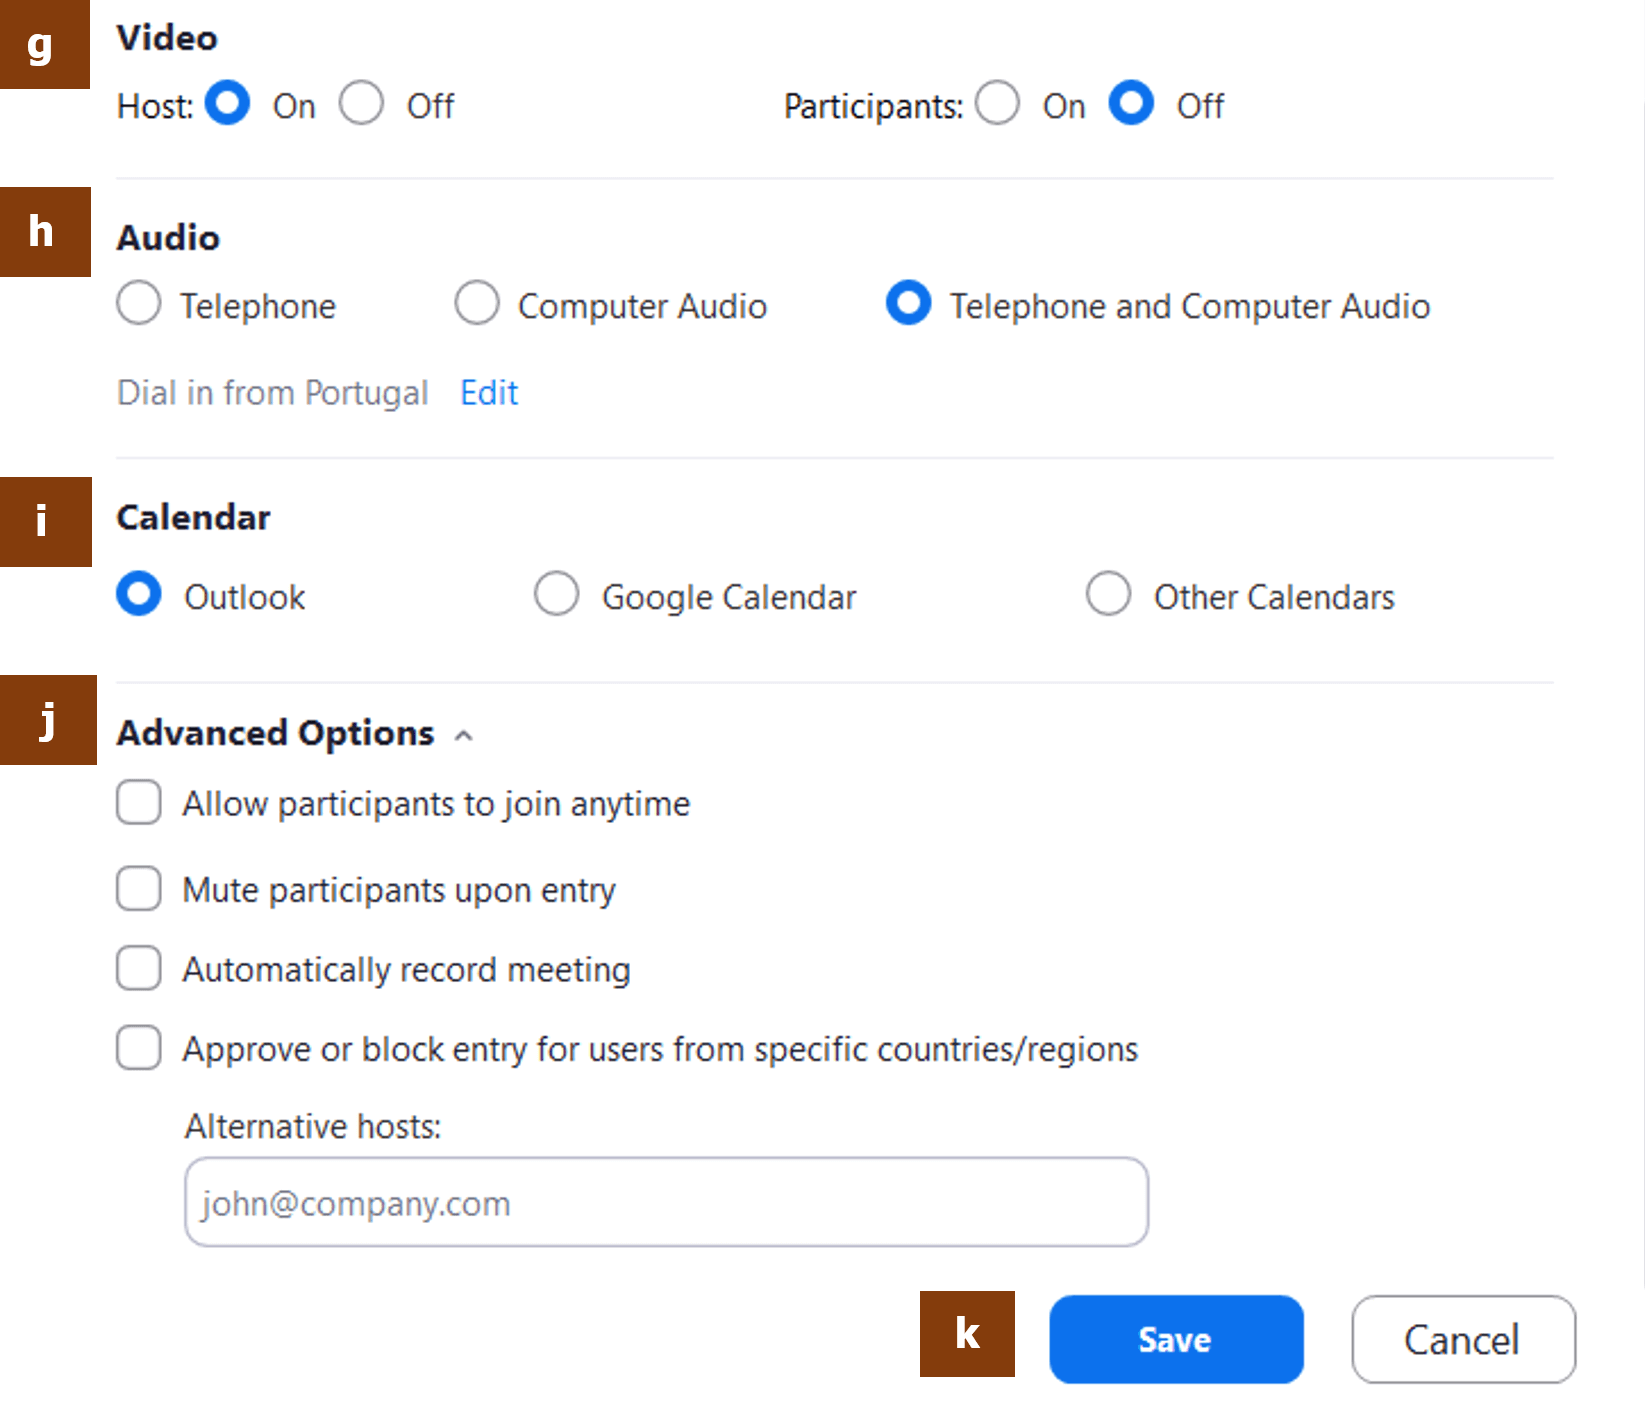
Task: Check Mute participants upon entry
Action: coord(139,889)
